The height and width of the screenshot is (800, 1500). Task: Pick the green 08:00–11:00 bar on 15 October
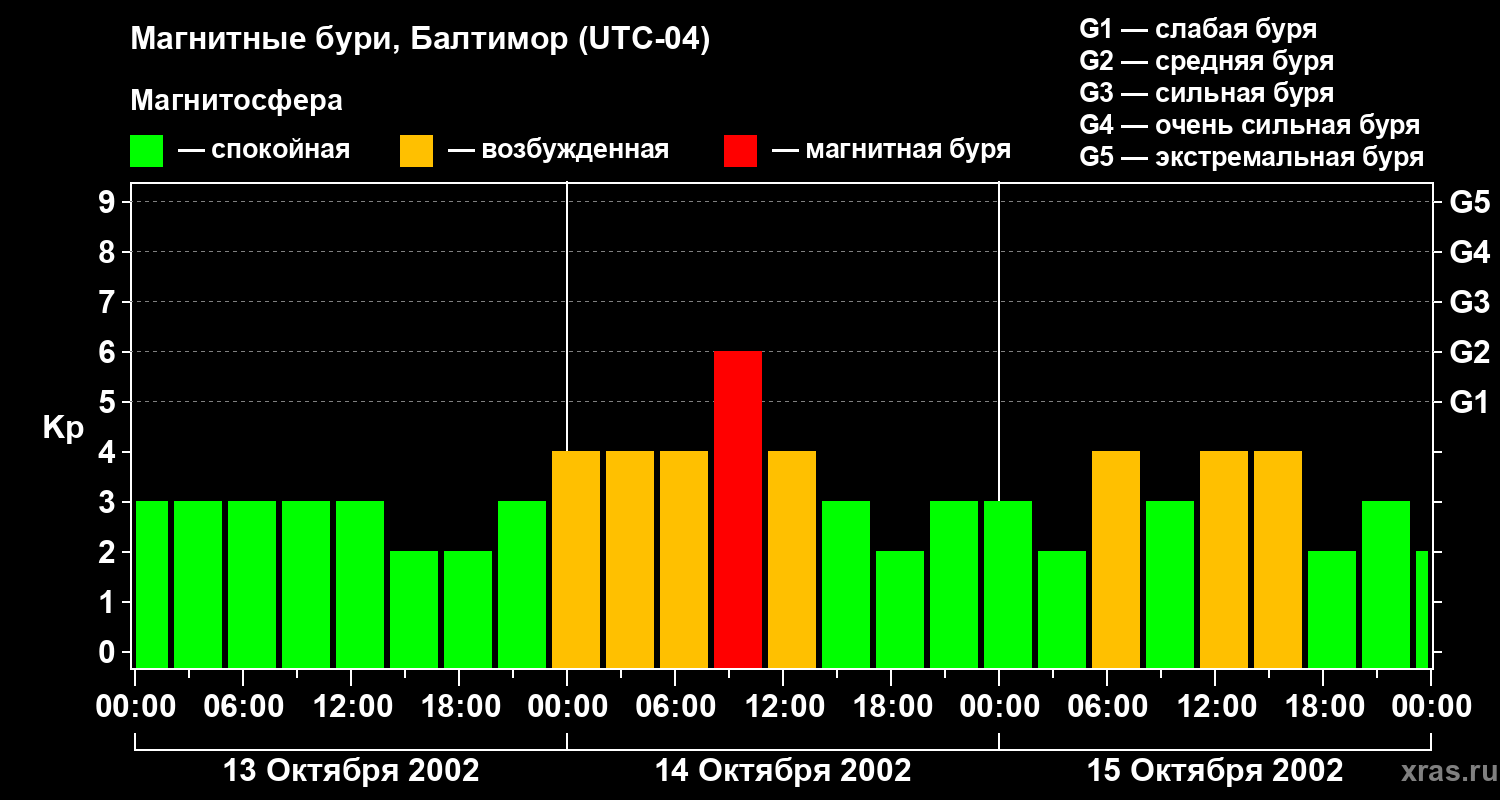click(x=1170, y=585)
